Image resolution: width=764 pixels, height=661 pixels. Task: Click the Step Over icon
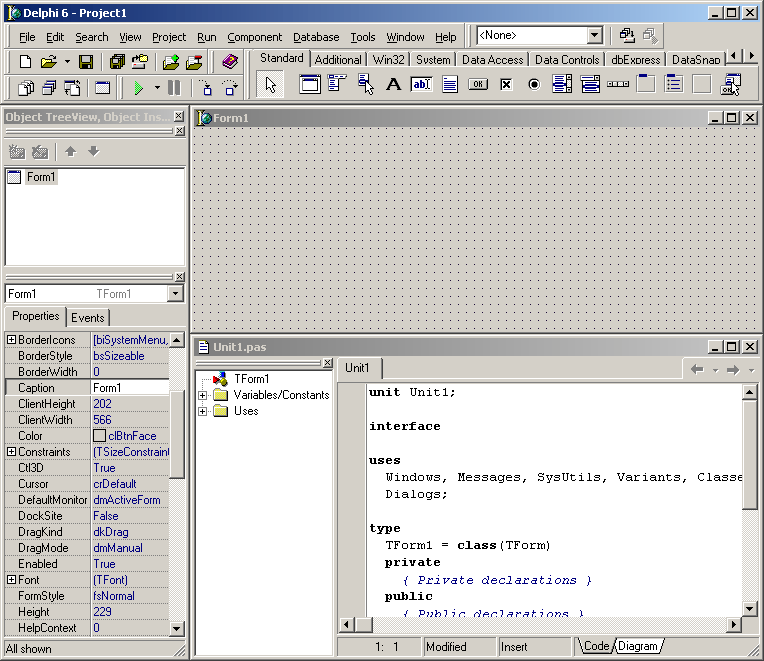coord(229,88)
